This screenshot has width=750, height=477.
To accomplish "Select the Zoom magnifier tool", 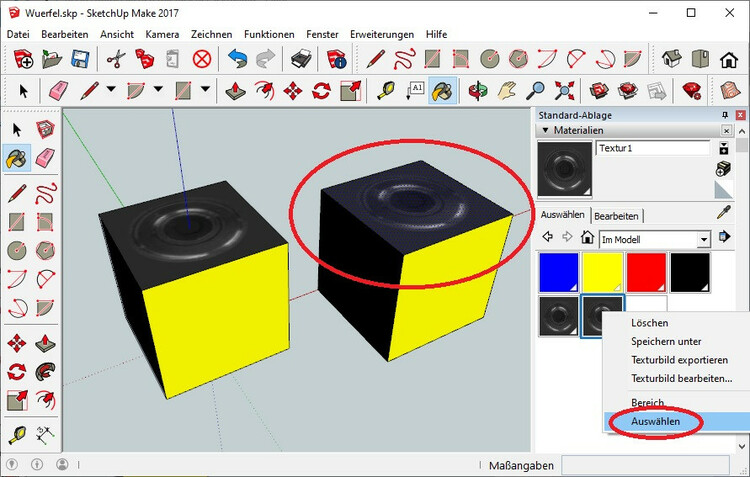I will tap(537, 91).
